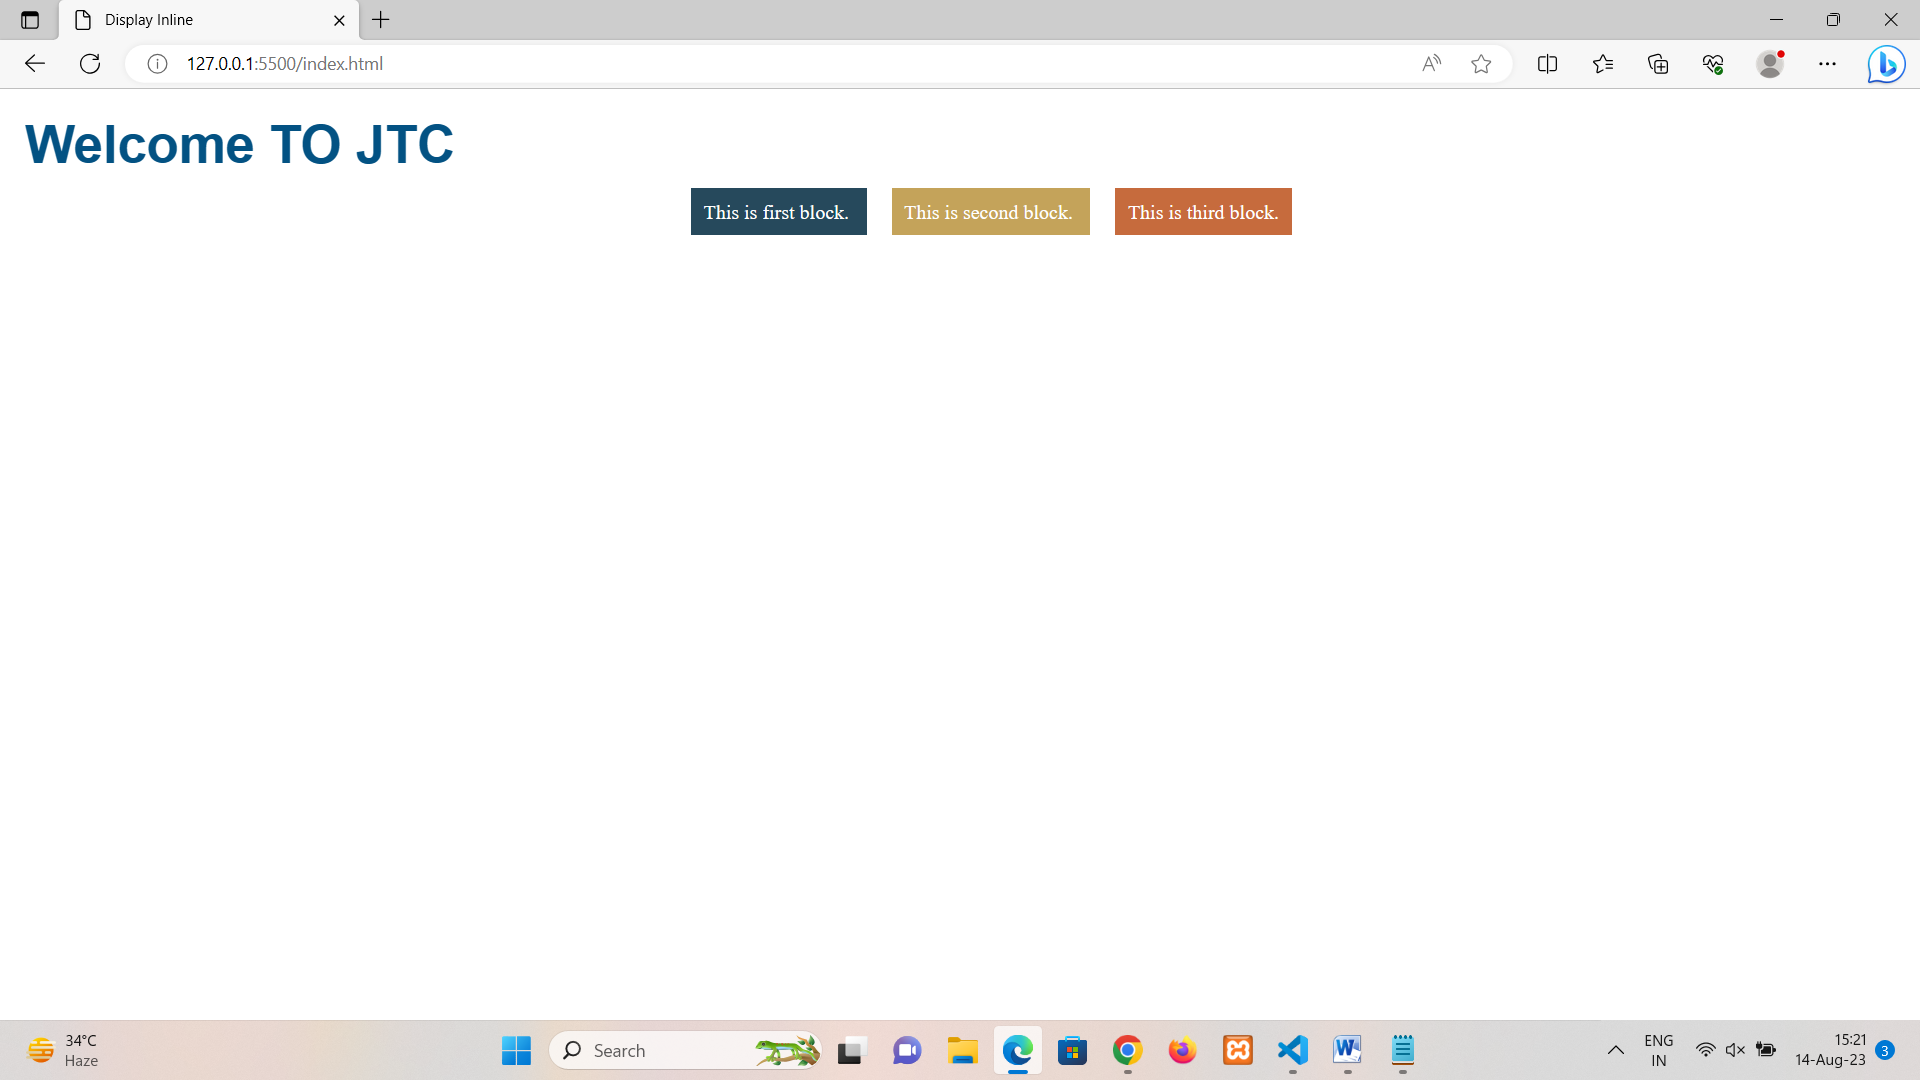Click the browser back arrow
This screenshot has width=1920, height=1080.
35,64
